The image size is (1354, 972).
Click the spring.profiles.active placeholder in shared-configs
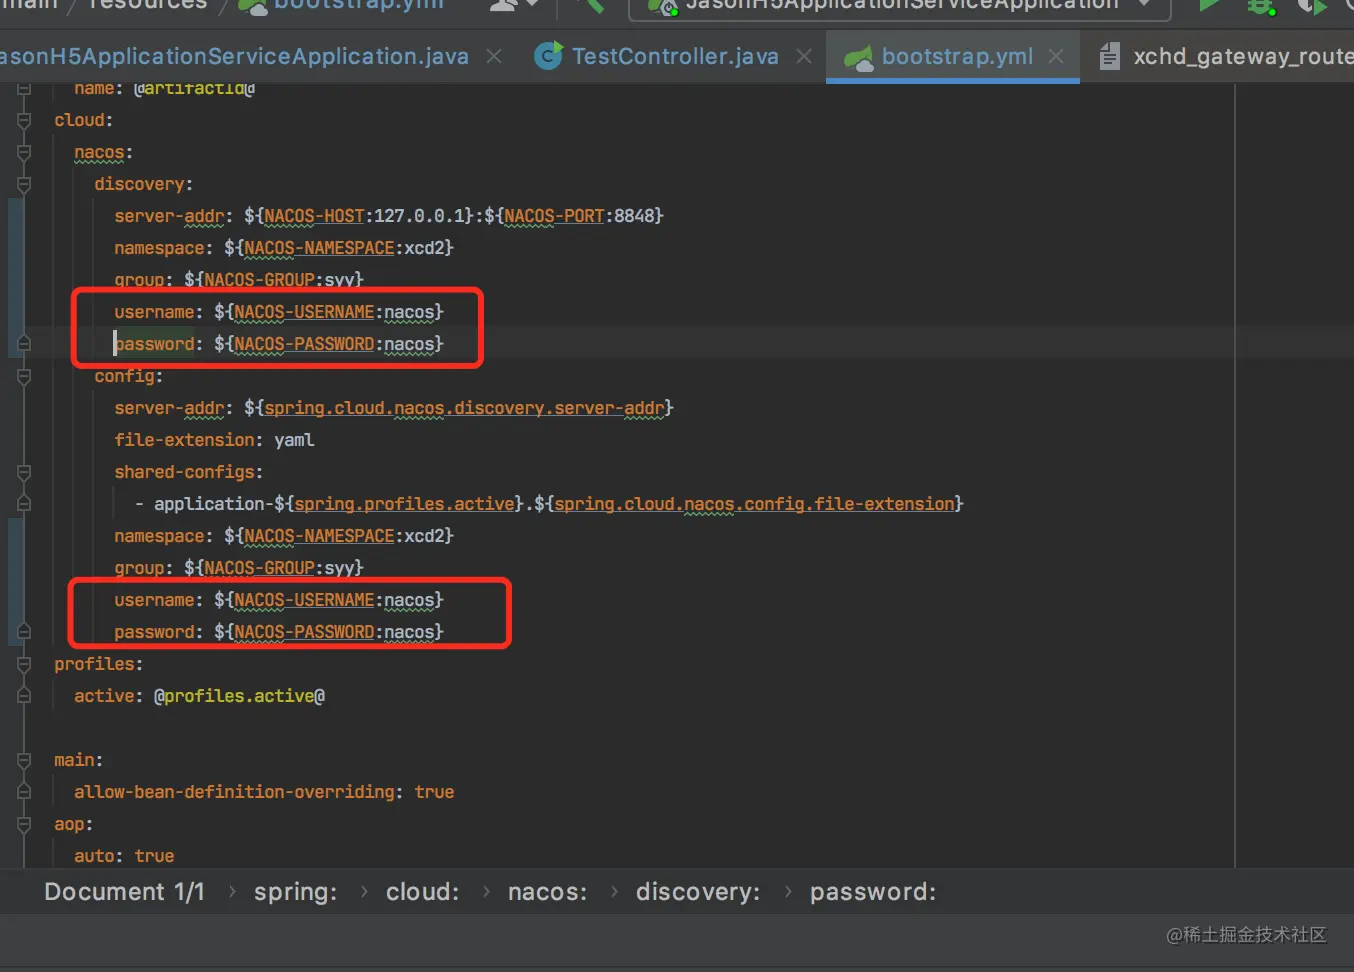(x=404, y=504)
